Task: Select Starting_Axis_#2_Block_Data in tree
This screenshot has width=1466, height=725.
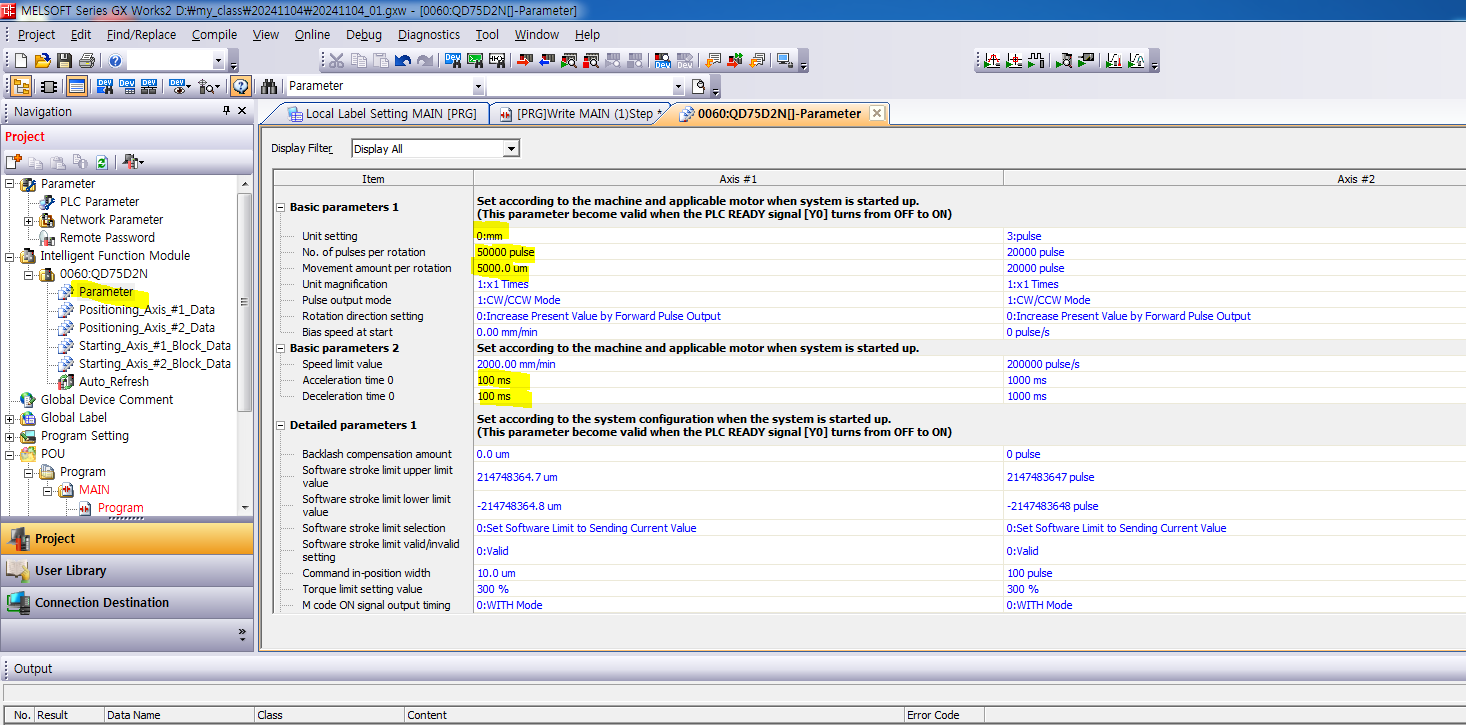Action: click(155, 364)
